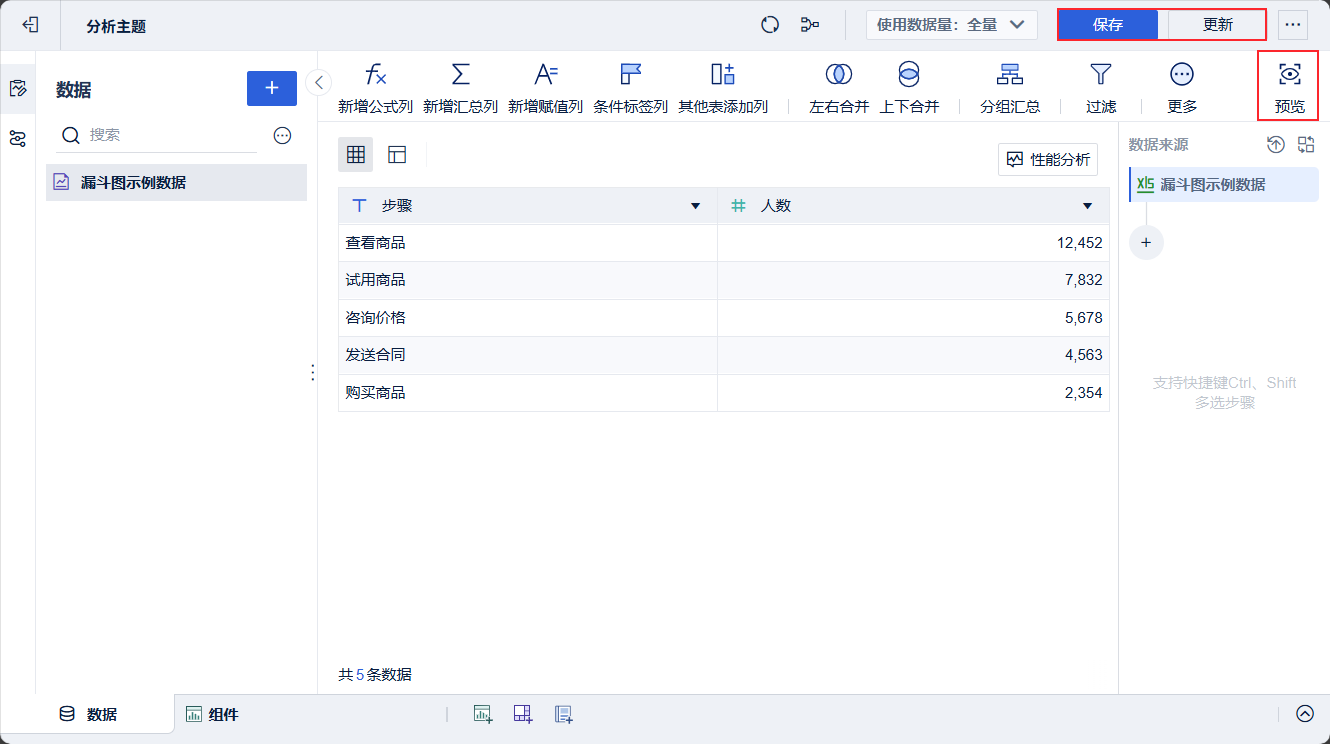Click the add component icon in bottom bar
Screen dimensions: 1330x744
[483, 714]
